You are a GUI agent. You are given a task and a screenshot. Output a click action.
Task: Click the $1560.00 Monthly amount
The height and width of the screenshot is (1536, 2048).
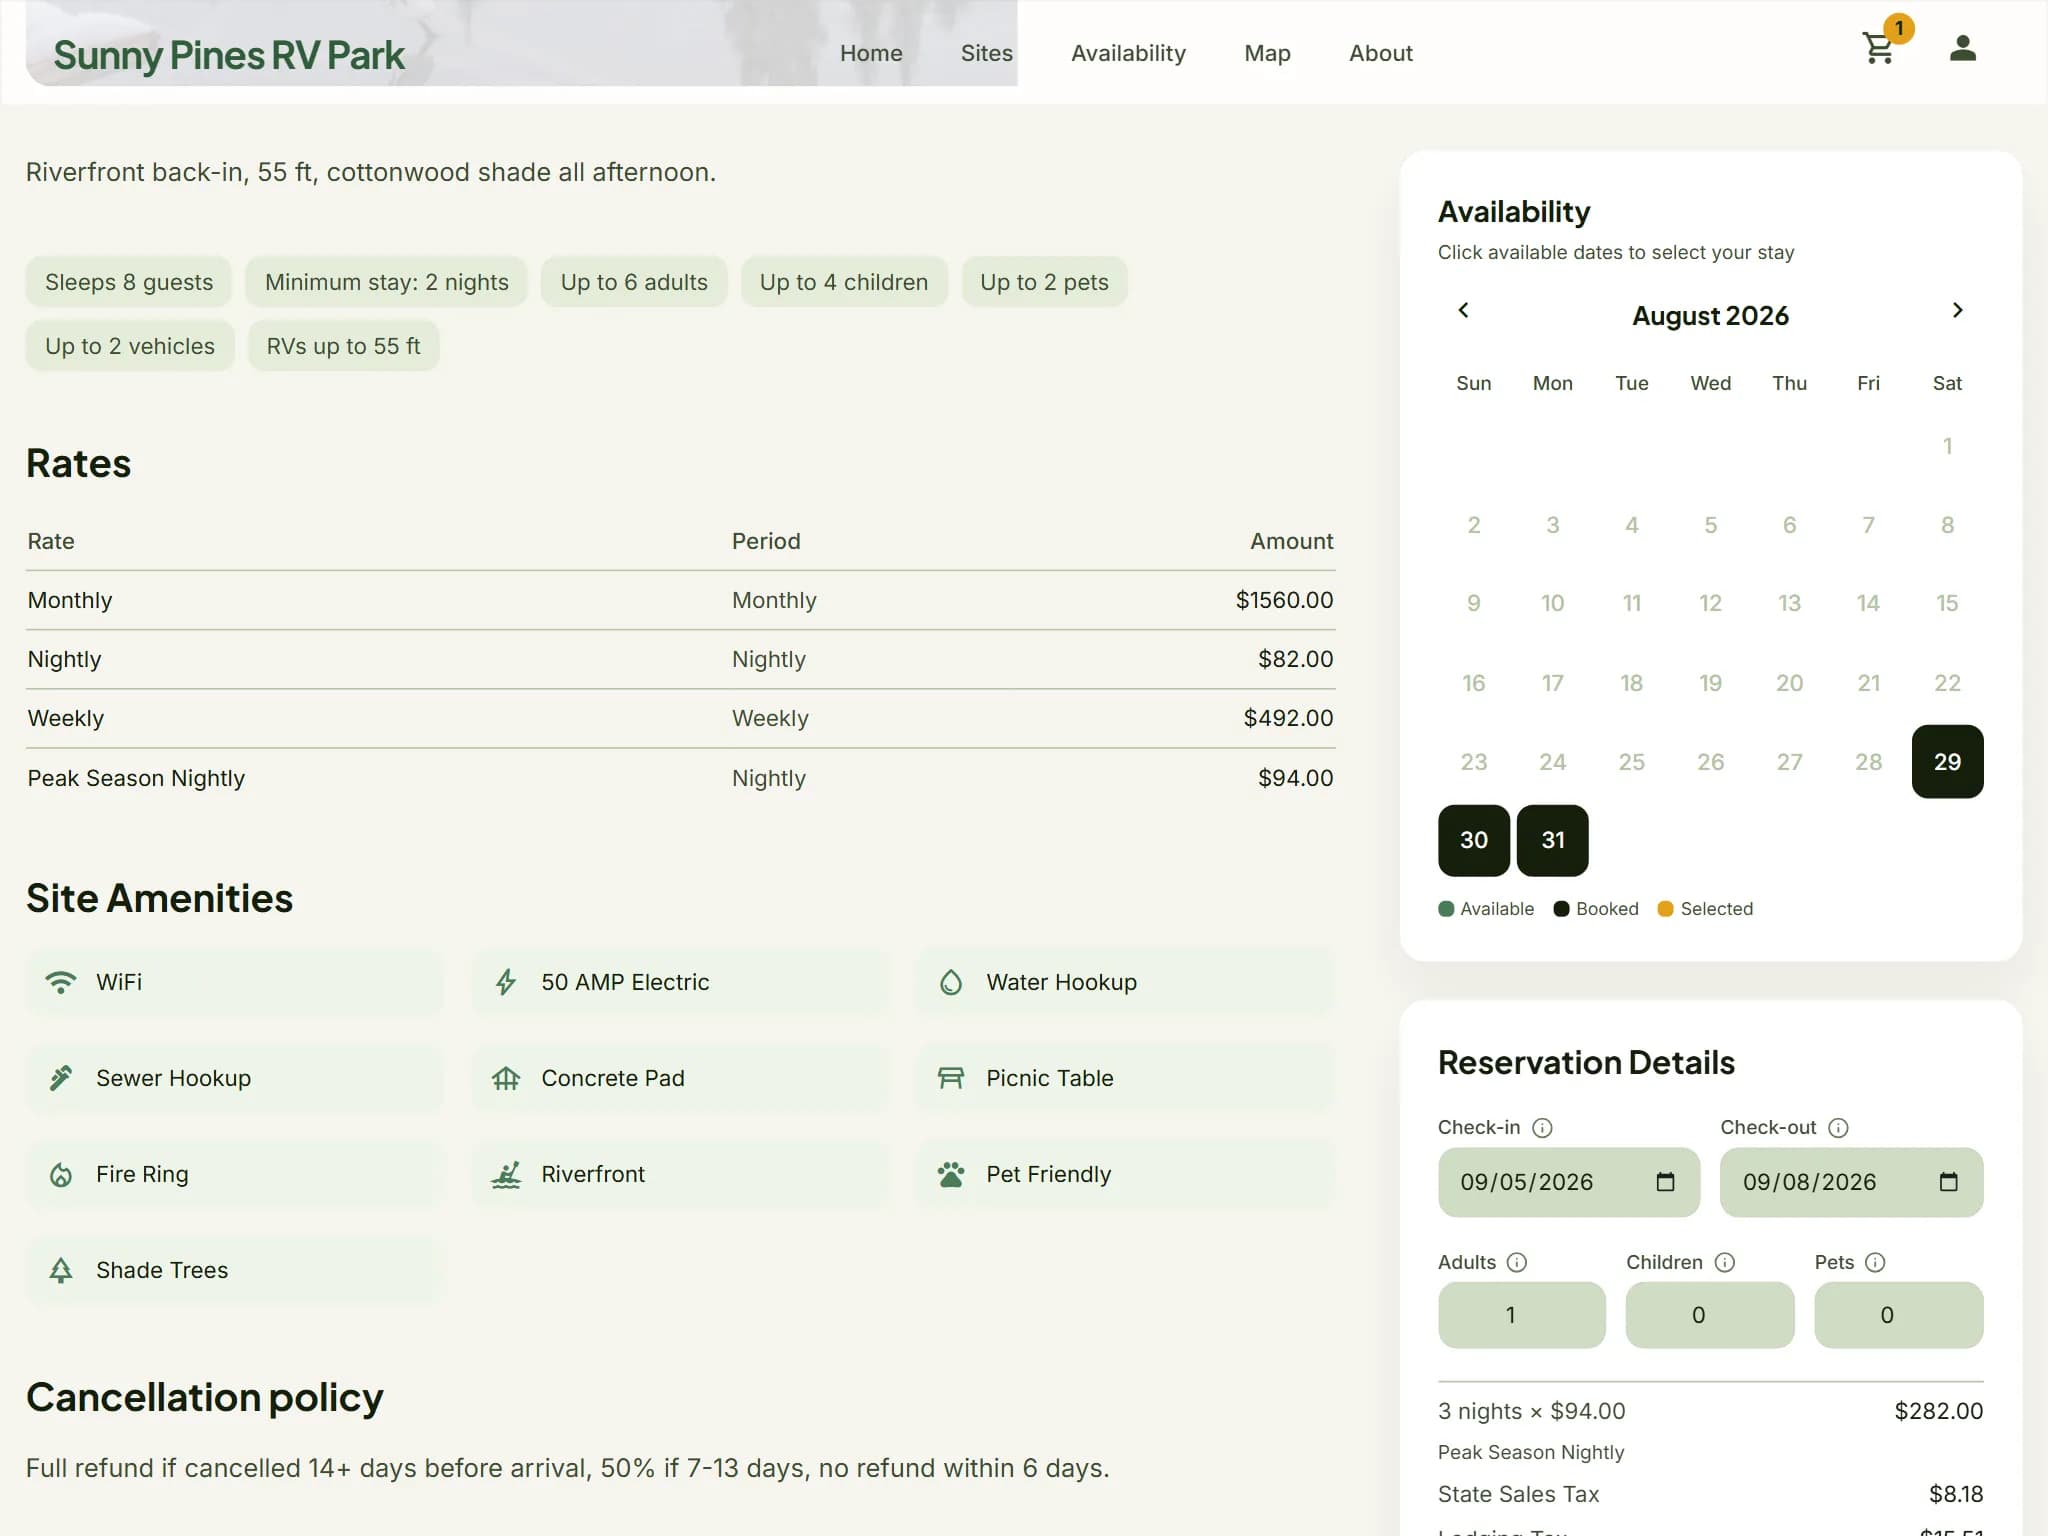coord(1284,600)
